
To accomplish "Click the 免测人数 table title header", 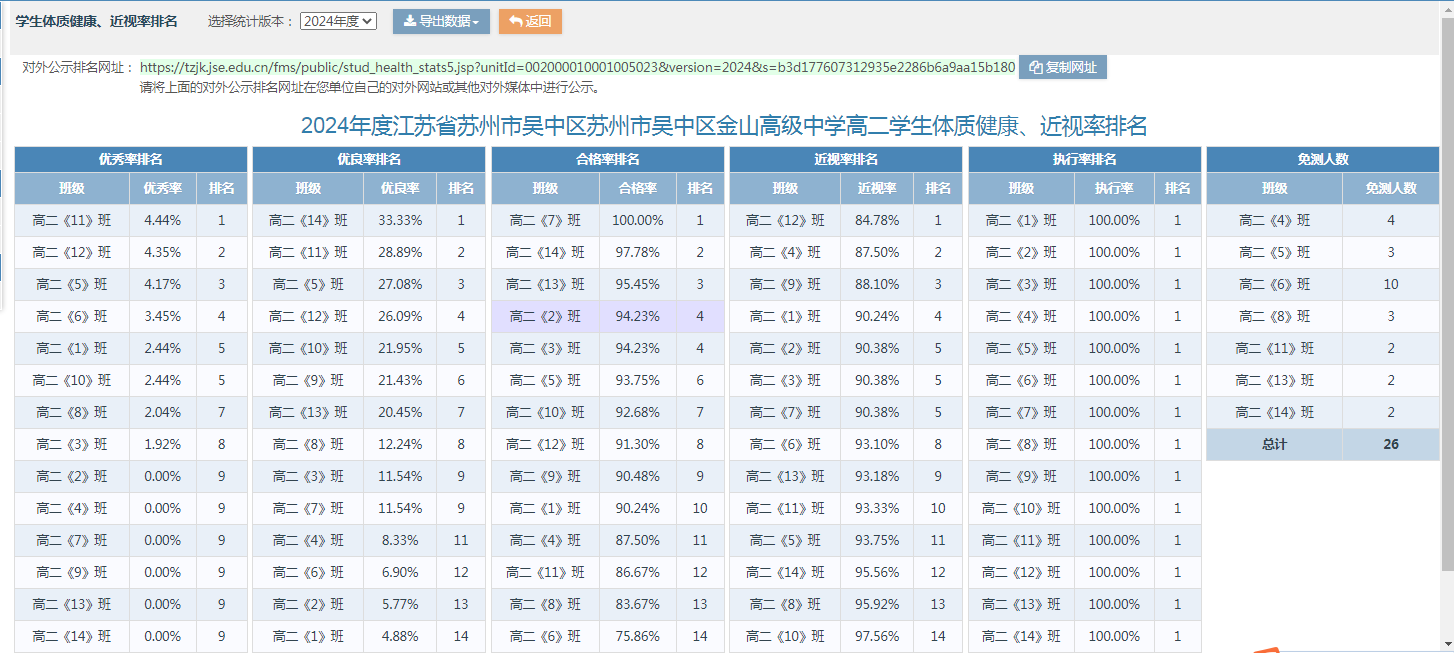I will 1322,159.
